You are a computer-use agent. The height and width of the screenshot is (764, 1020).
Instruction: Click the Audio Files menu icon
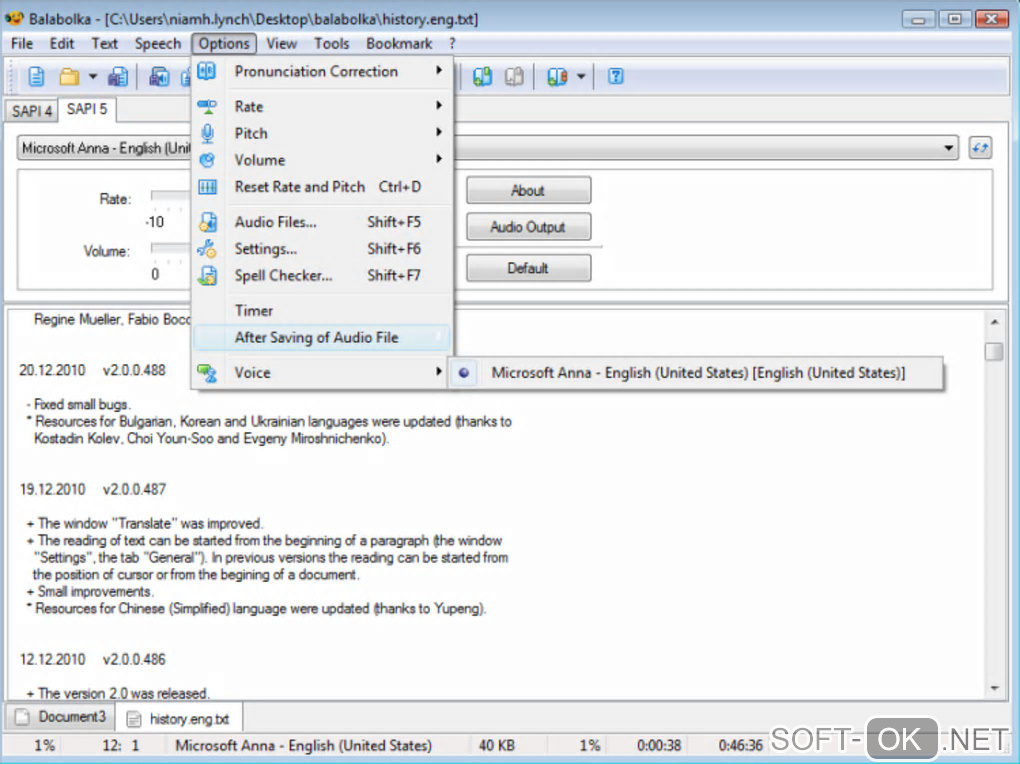[208, 222]
